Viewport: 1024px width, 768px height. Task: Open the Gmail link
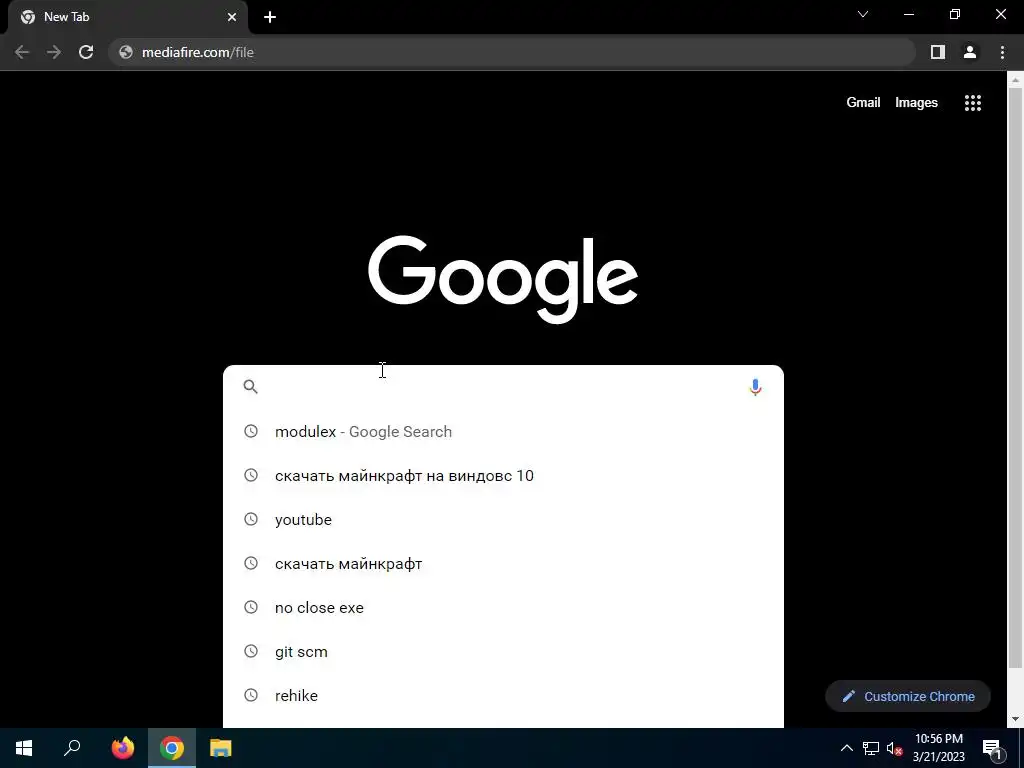pos(863,103)
